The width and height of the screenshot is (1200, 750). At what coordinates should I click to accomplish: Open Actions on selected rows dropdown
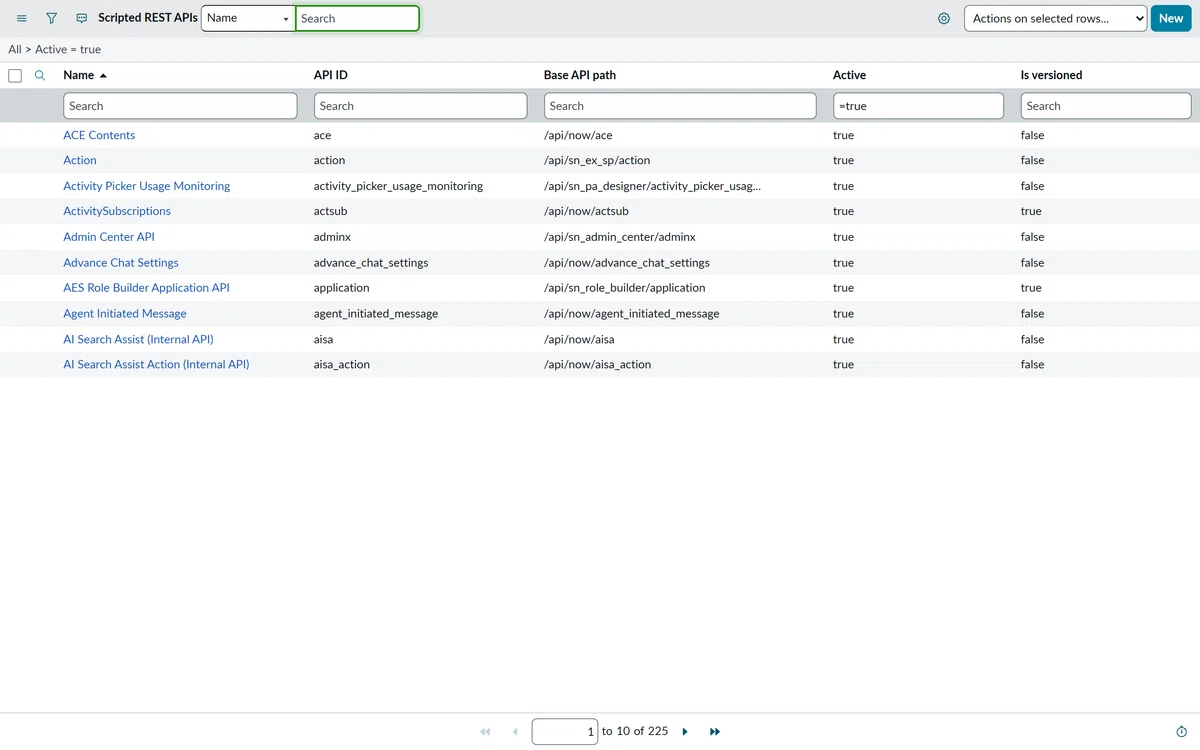point(1055,18)
